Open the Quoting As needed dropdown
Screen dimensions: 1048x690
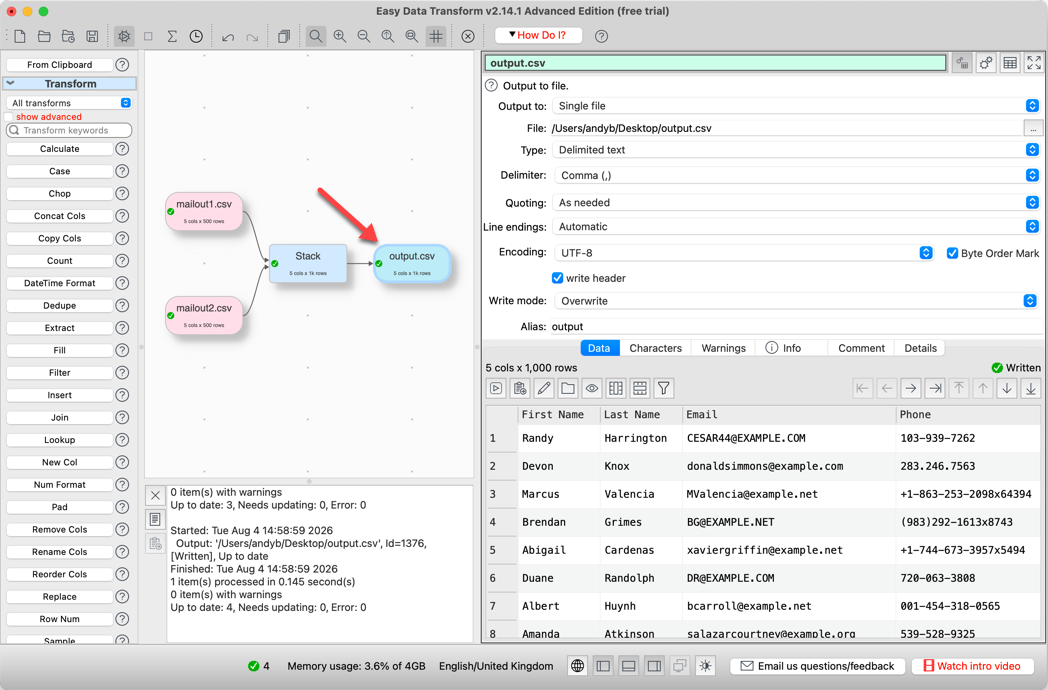tap(796, 203)
